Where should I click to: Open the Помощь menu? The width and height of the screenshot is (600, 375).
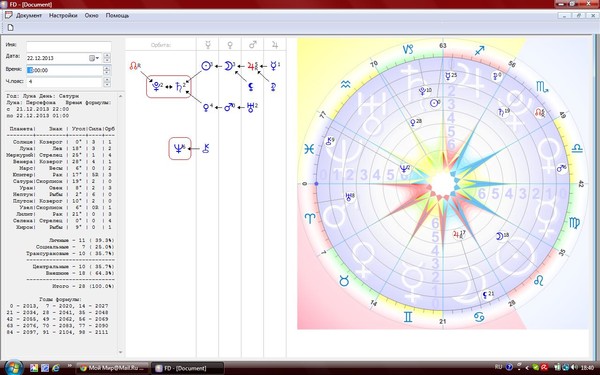117,15
